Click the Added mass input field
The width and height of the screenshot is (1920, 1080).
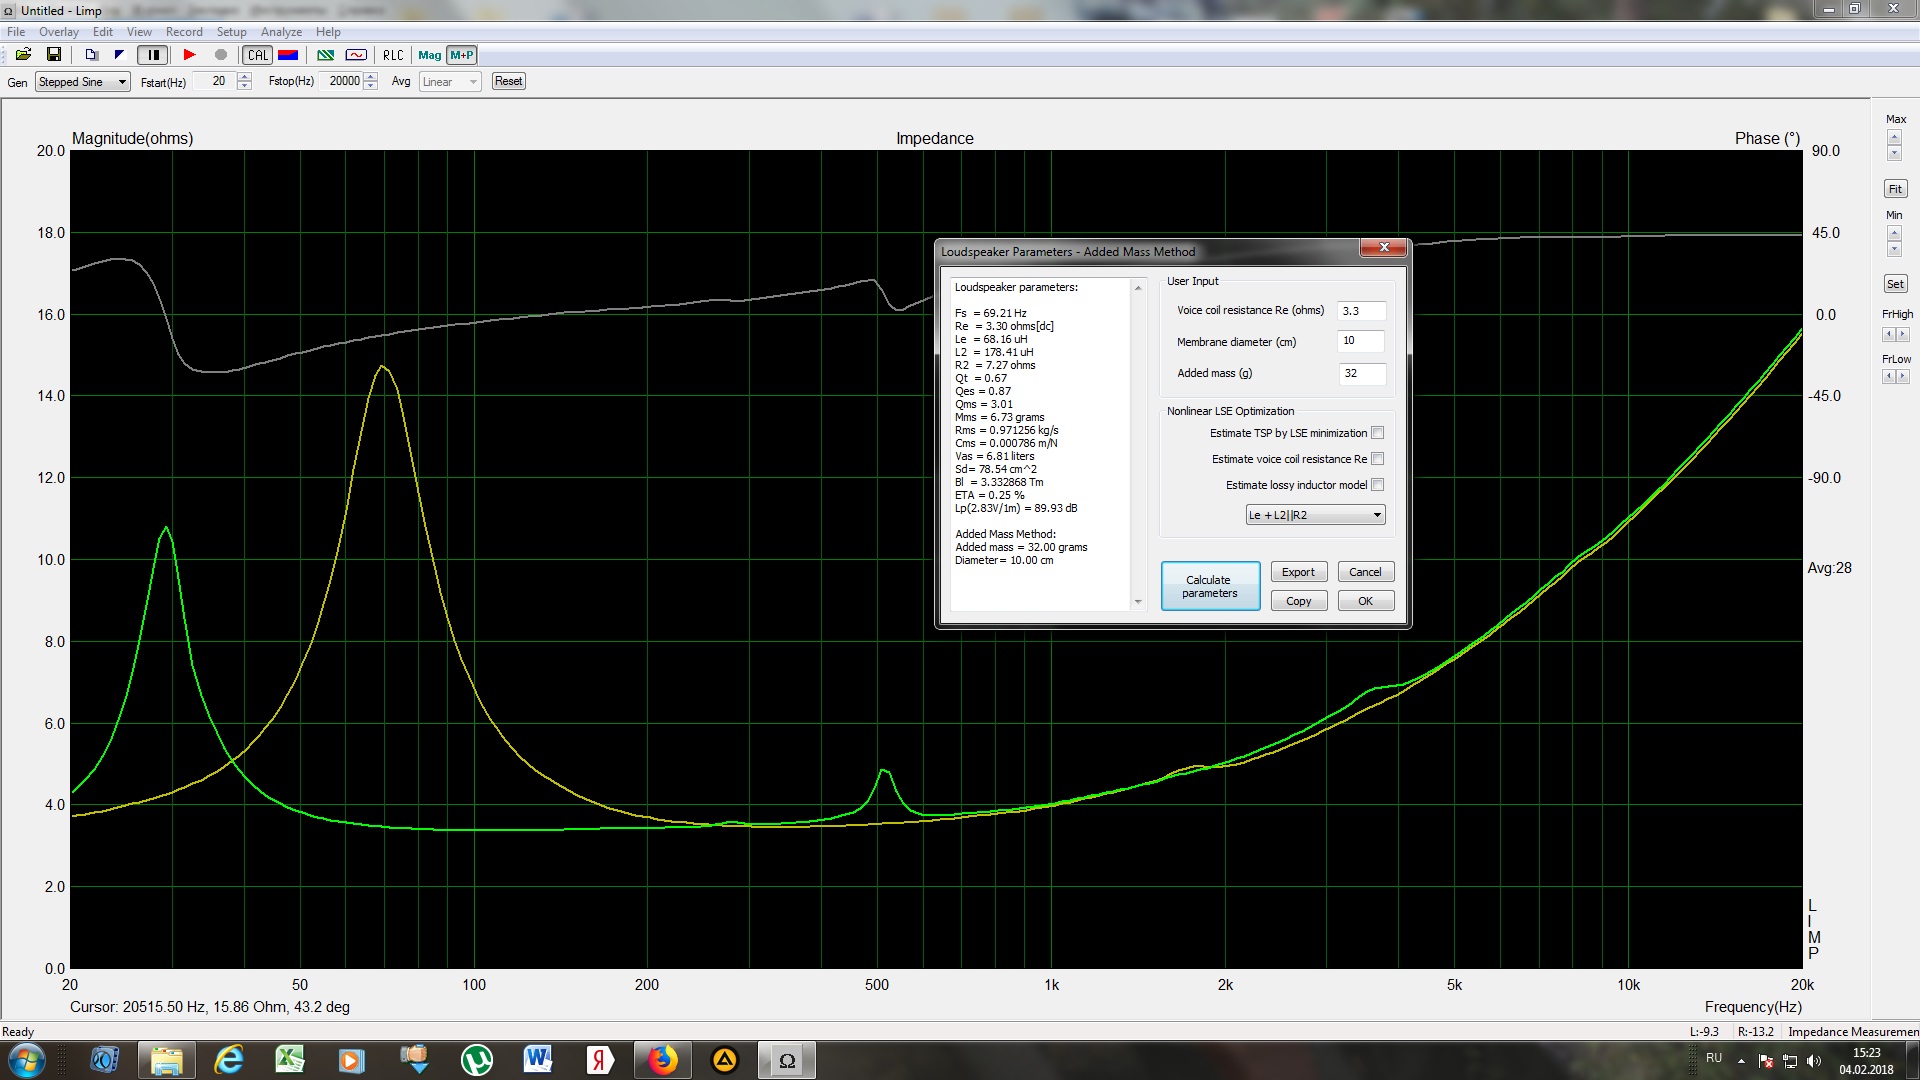[x=1361, y=373]
